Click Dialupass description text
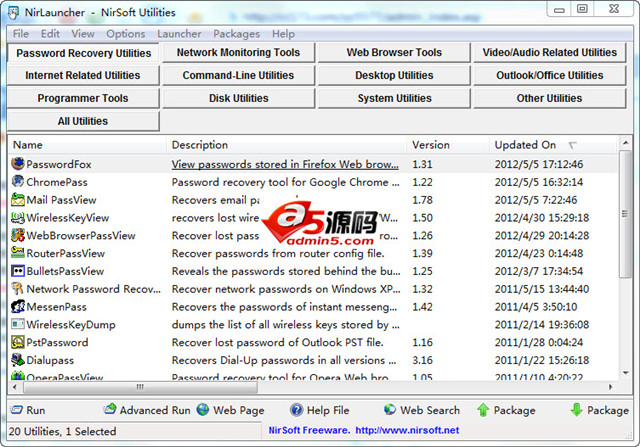Viewport: 640px width, 447px height. (x=284, y=360)
